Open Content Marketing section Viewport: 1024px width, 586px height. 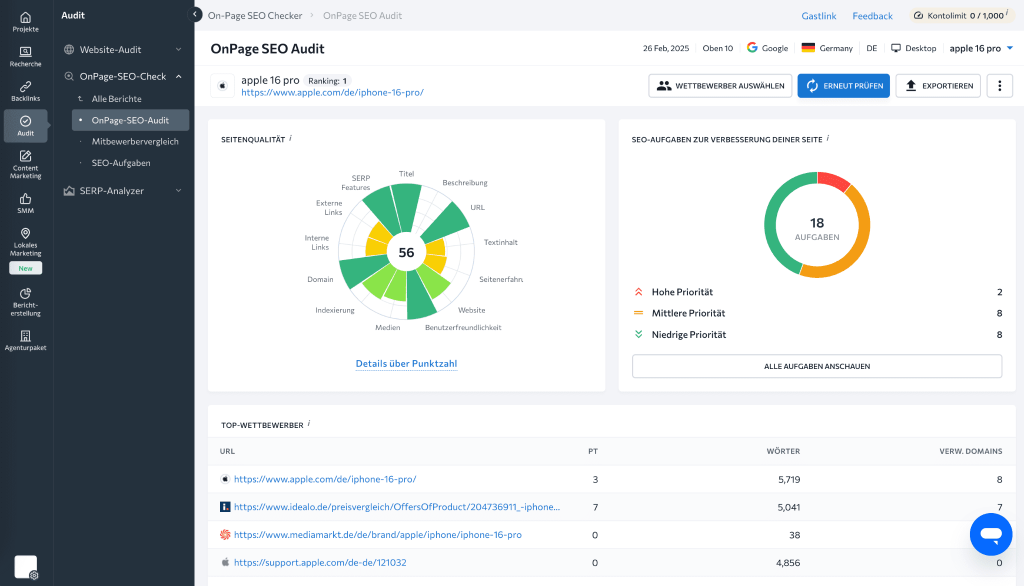tap(25, 164)
